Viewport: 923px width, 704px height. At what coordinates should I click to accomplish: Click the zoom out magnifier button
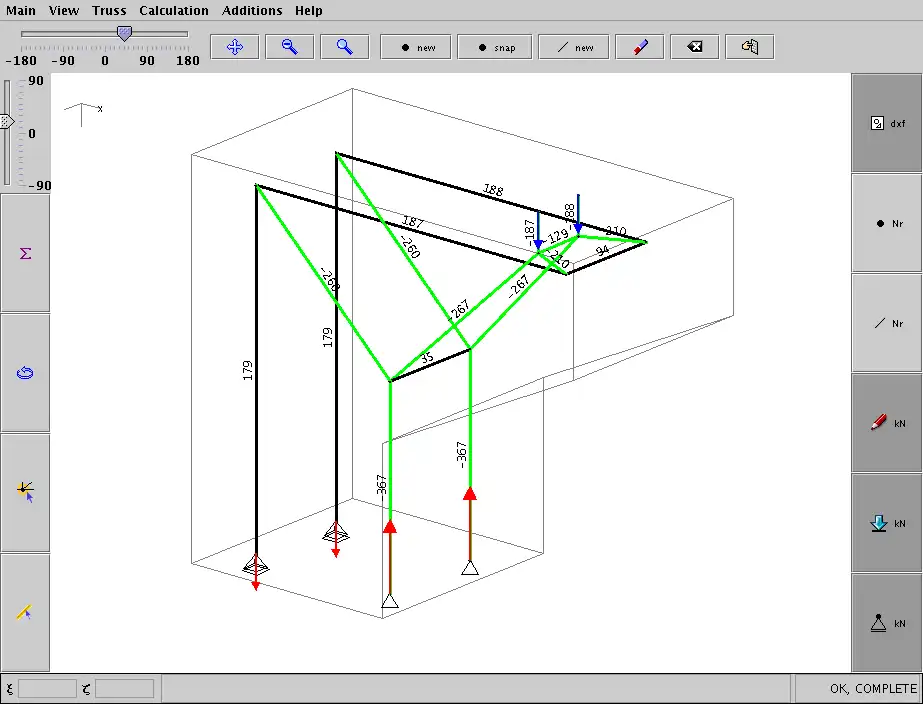coord(290,47)
